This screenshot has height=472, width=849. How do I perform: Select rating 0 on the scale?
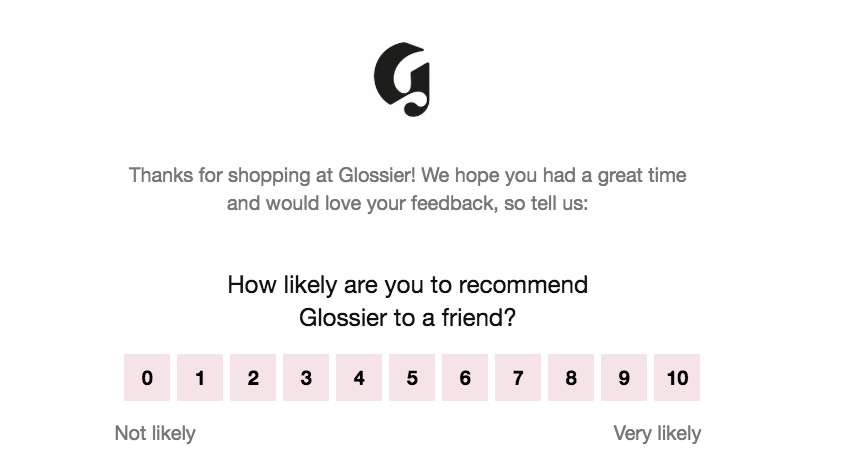pos(147,378)
